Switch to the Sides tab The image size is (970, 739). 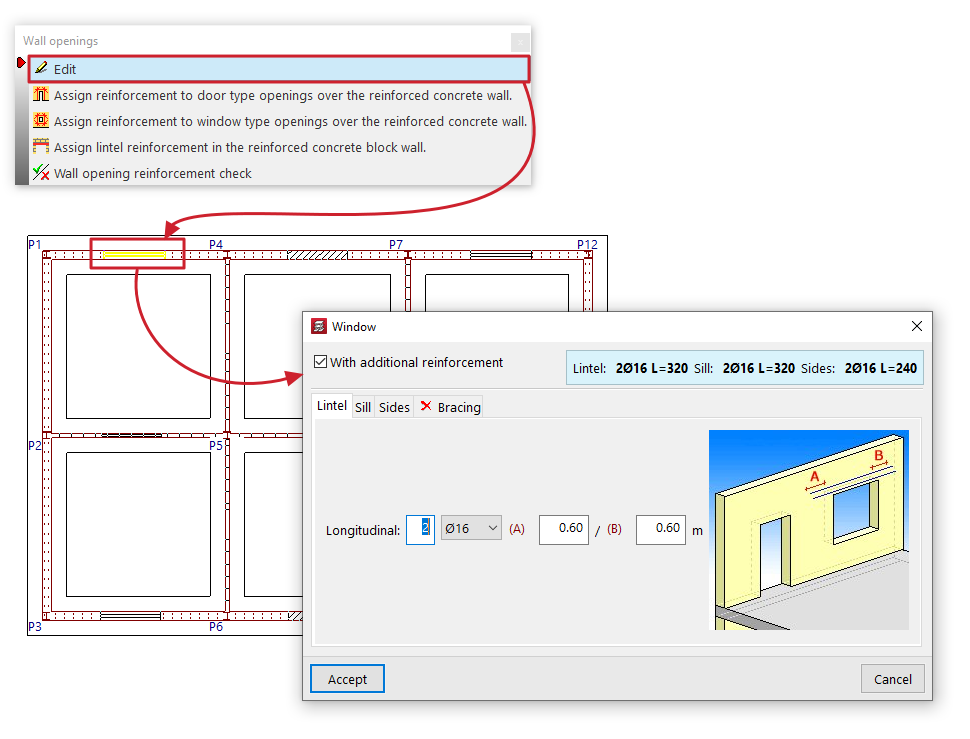pos(394,407)
